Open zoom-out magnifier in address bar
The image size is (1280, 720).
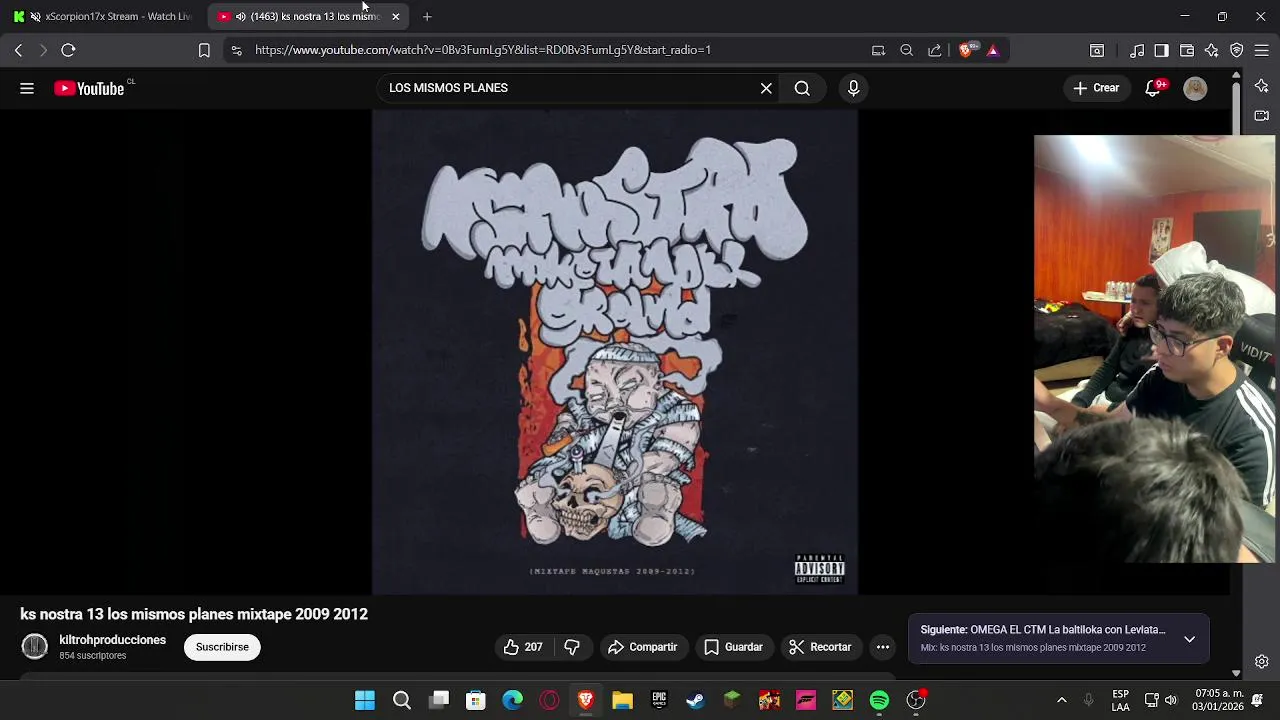pyautogui.click(x=907, y=50)
